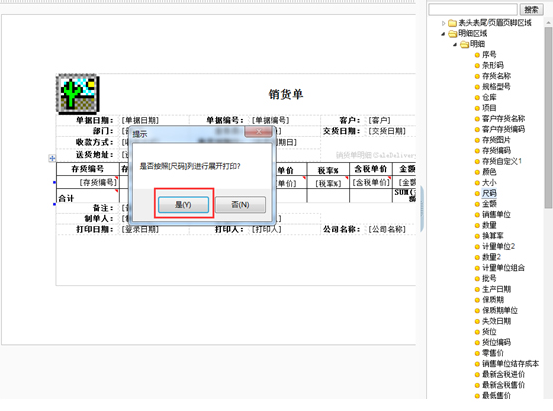553x411 pixels.
Task: Collapse the 明细区域 tree node
Action: tap(443, 34)
